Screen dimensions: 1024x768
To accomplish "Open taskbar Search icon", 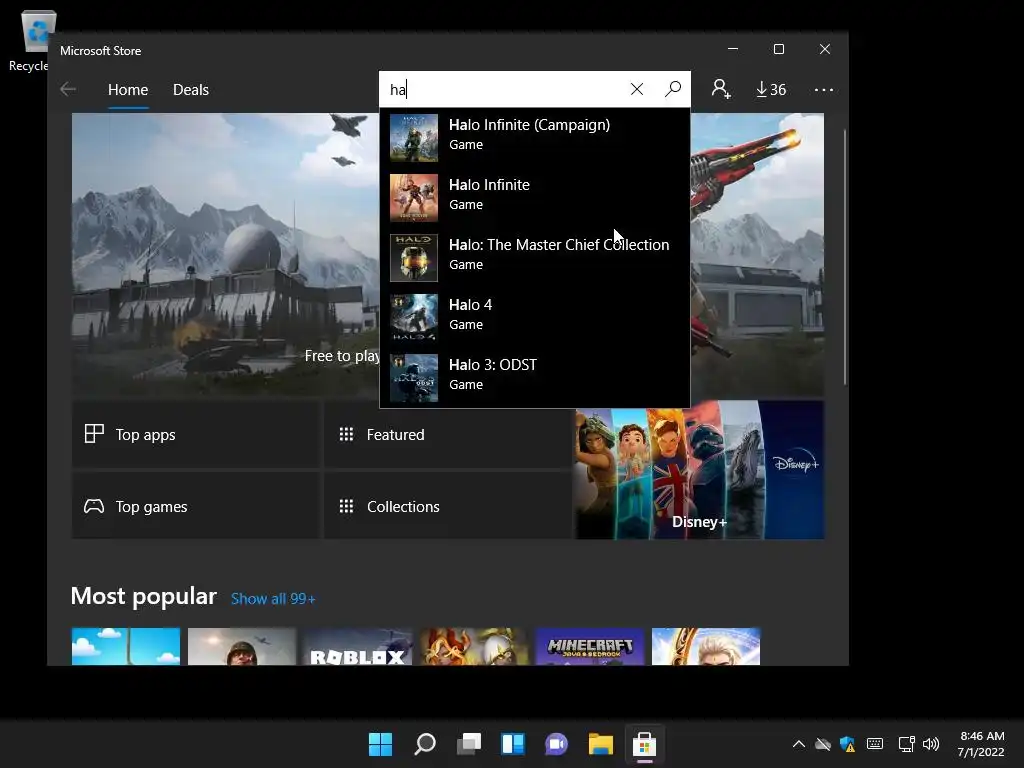I will (424, 744).
